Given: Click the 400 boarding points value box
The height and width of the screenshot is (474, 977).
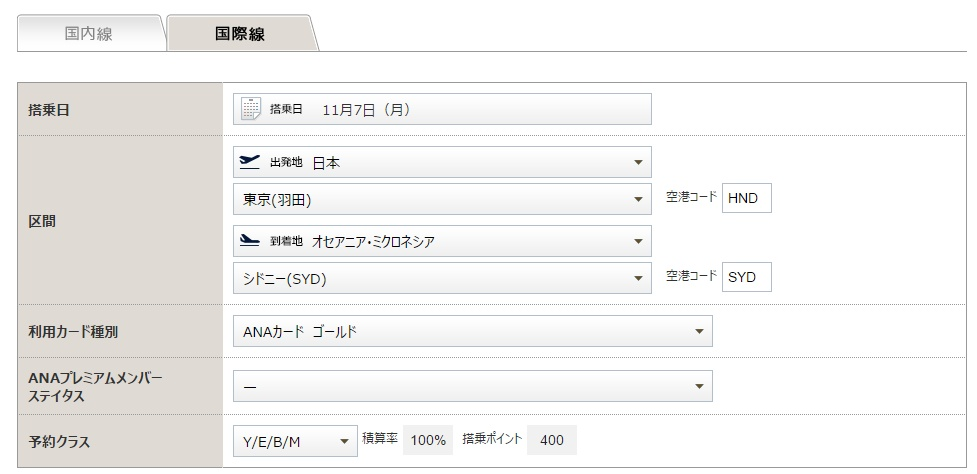Looking at the screenshot, I should [551, 440].
